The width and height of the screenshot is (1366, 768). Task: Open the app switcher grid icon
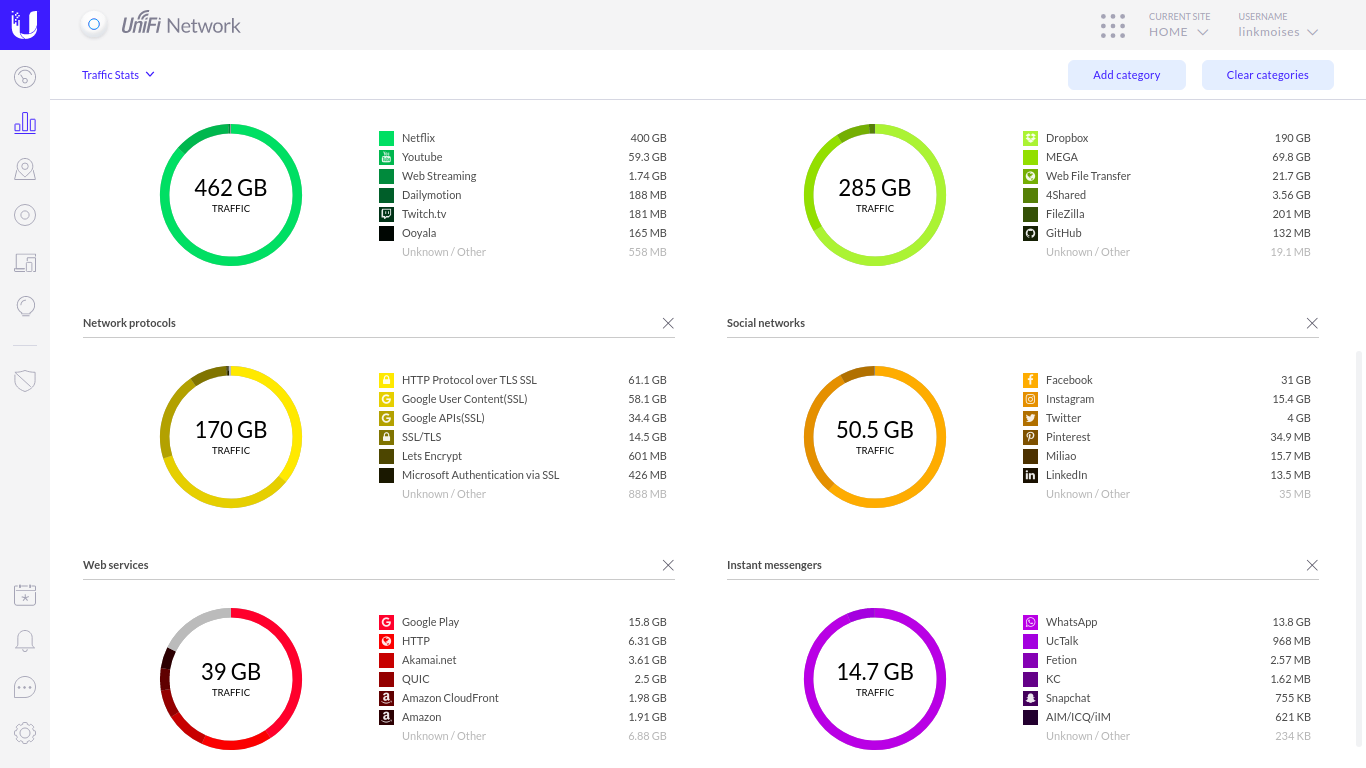1112,25
